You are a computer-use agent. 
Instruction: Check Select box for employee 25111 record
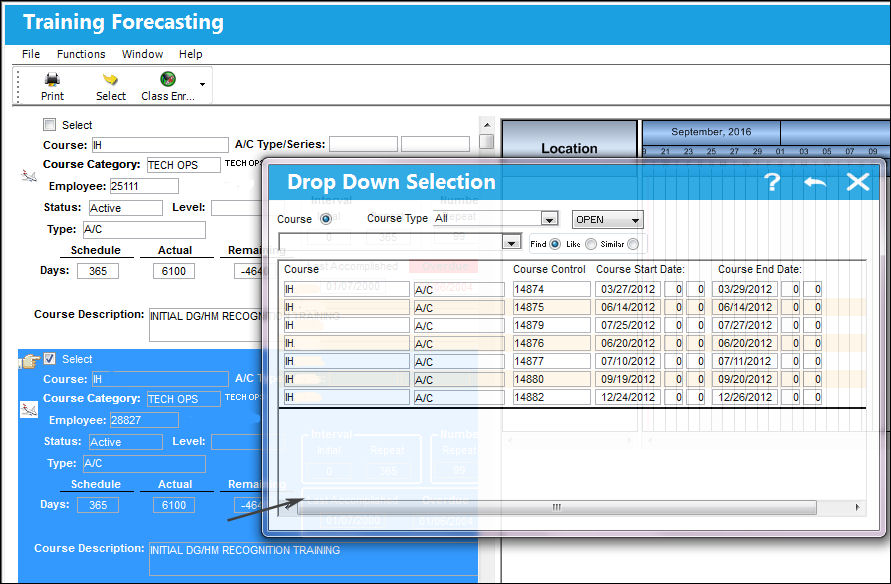point(49,124)
